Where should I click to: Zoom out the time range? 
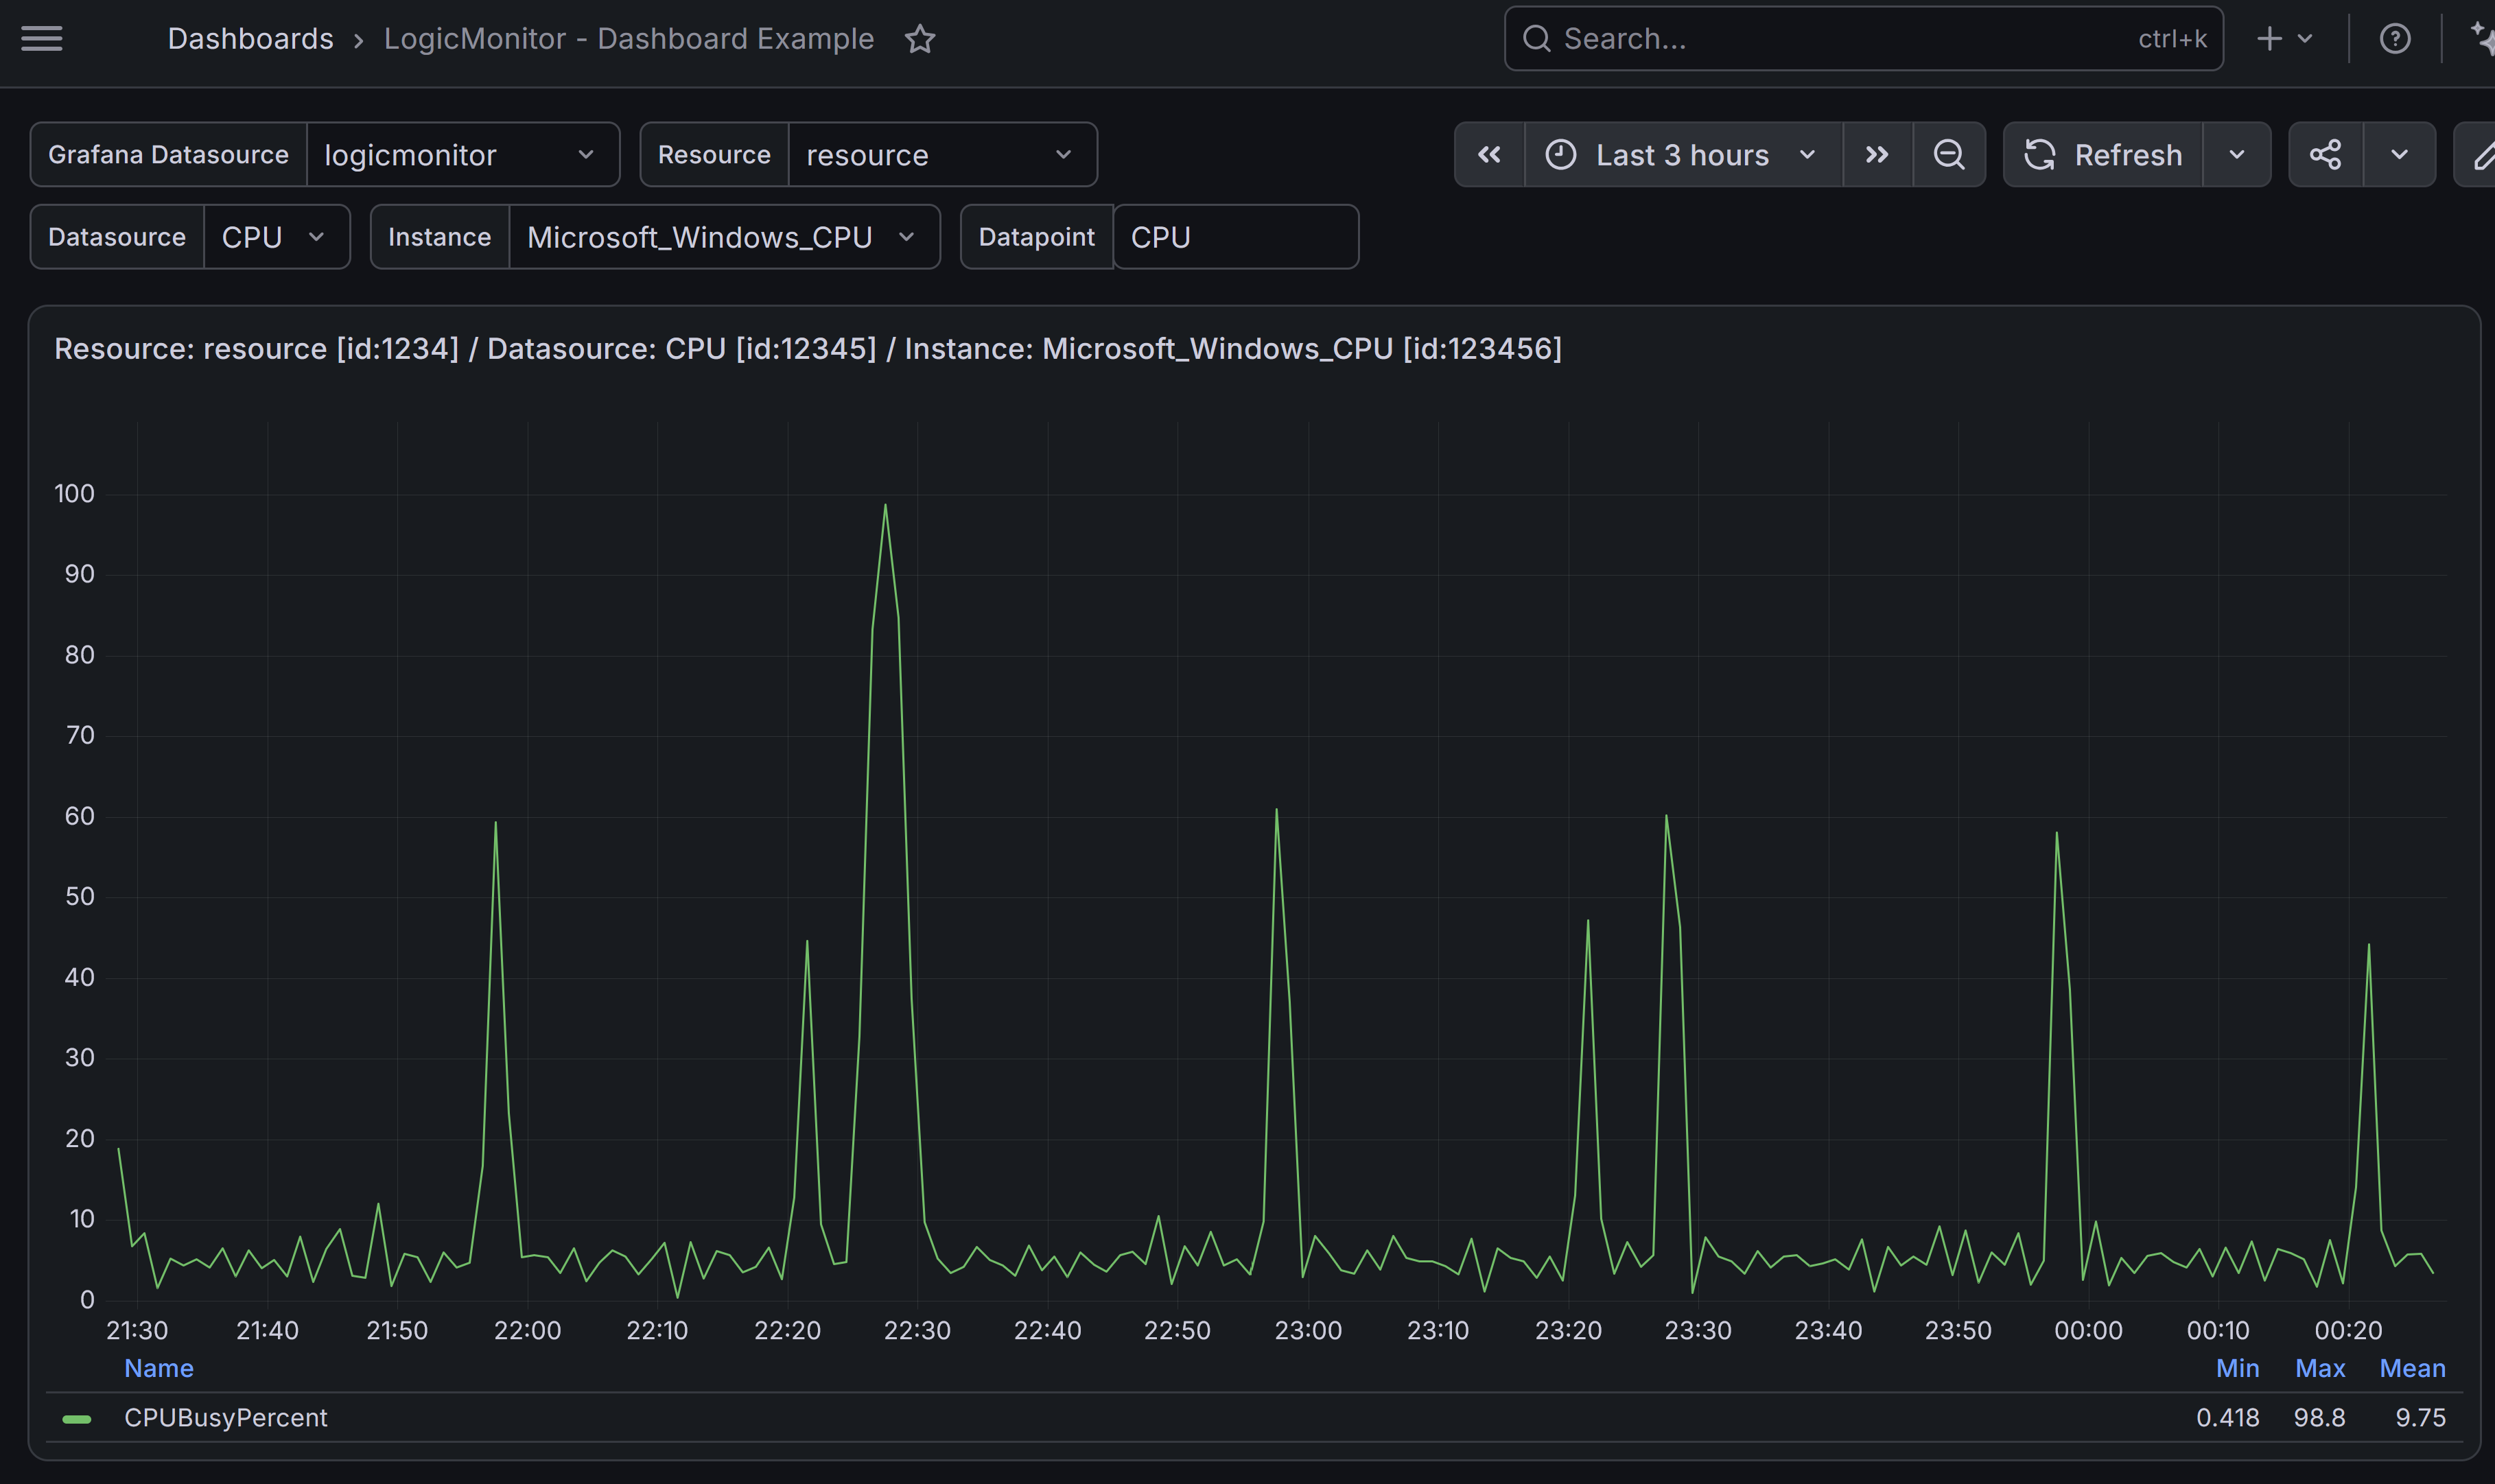(x=1948, y=155)
